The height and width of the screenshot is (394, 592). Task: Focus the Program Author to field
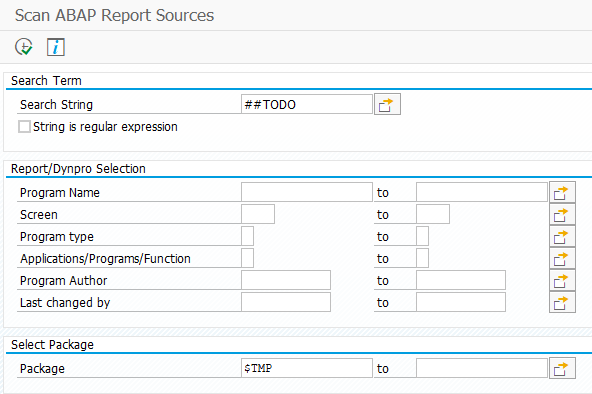pyautogui.click(x=461, y=280)
